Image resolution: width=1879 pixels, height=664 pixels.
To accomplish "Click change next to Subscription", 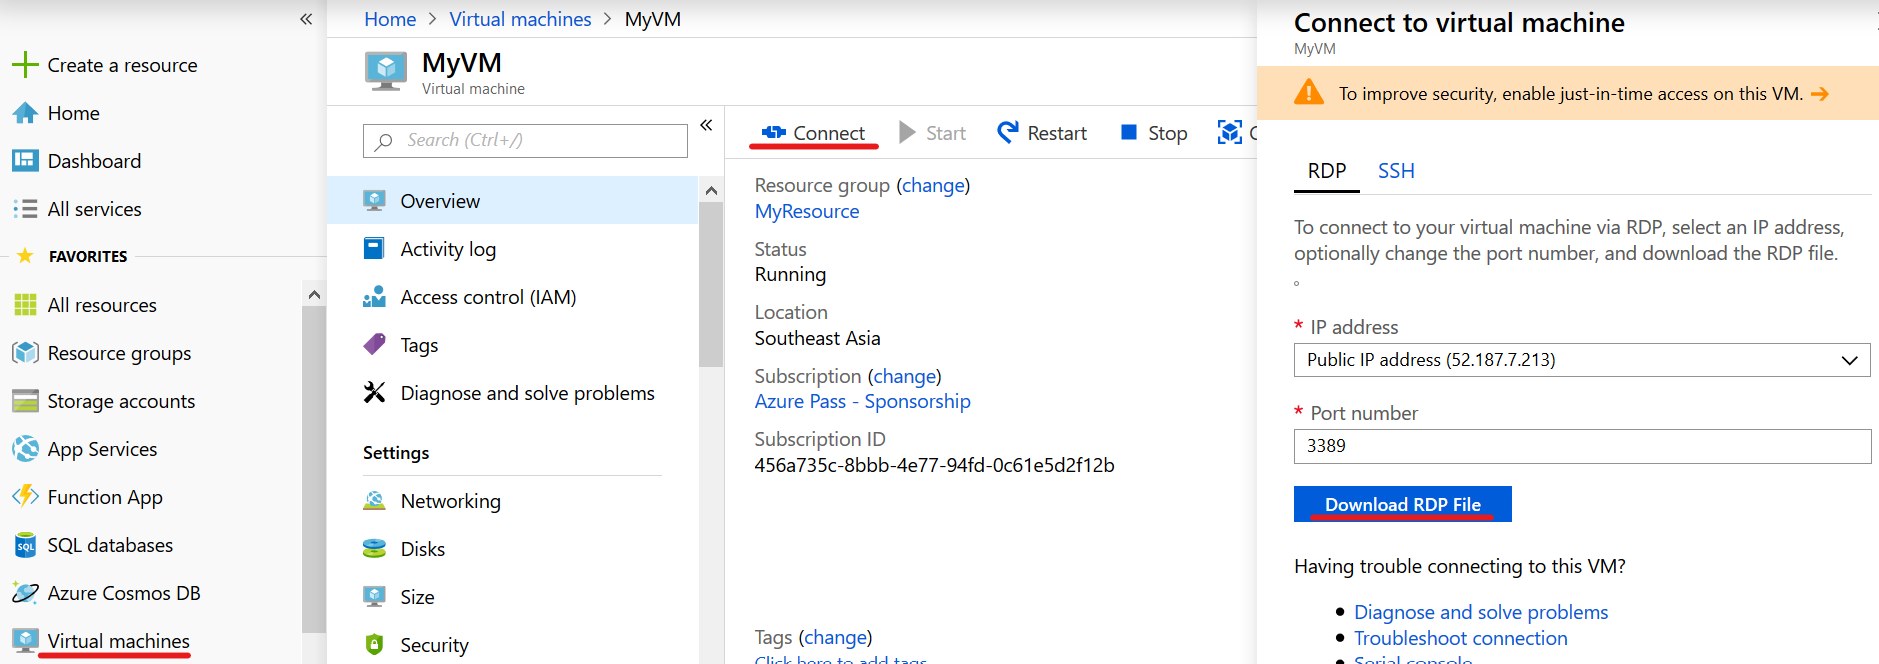I will point(904,376).
